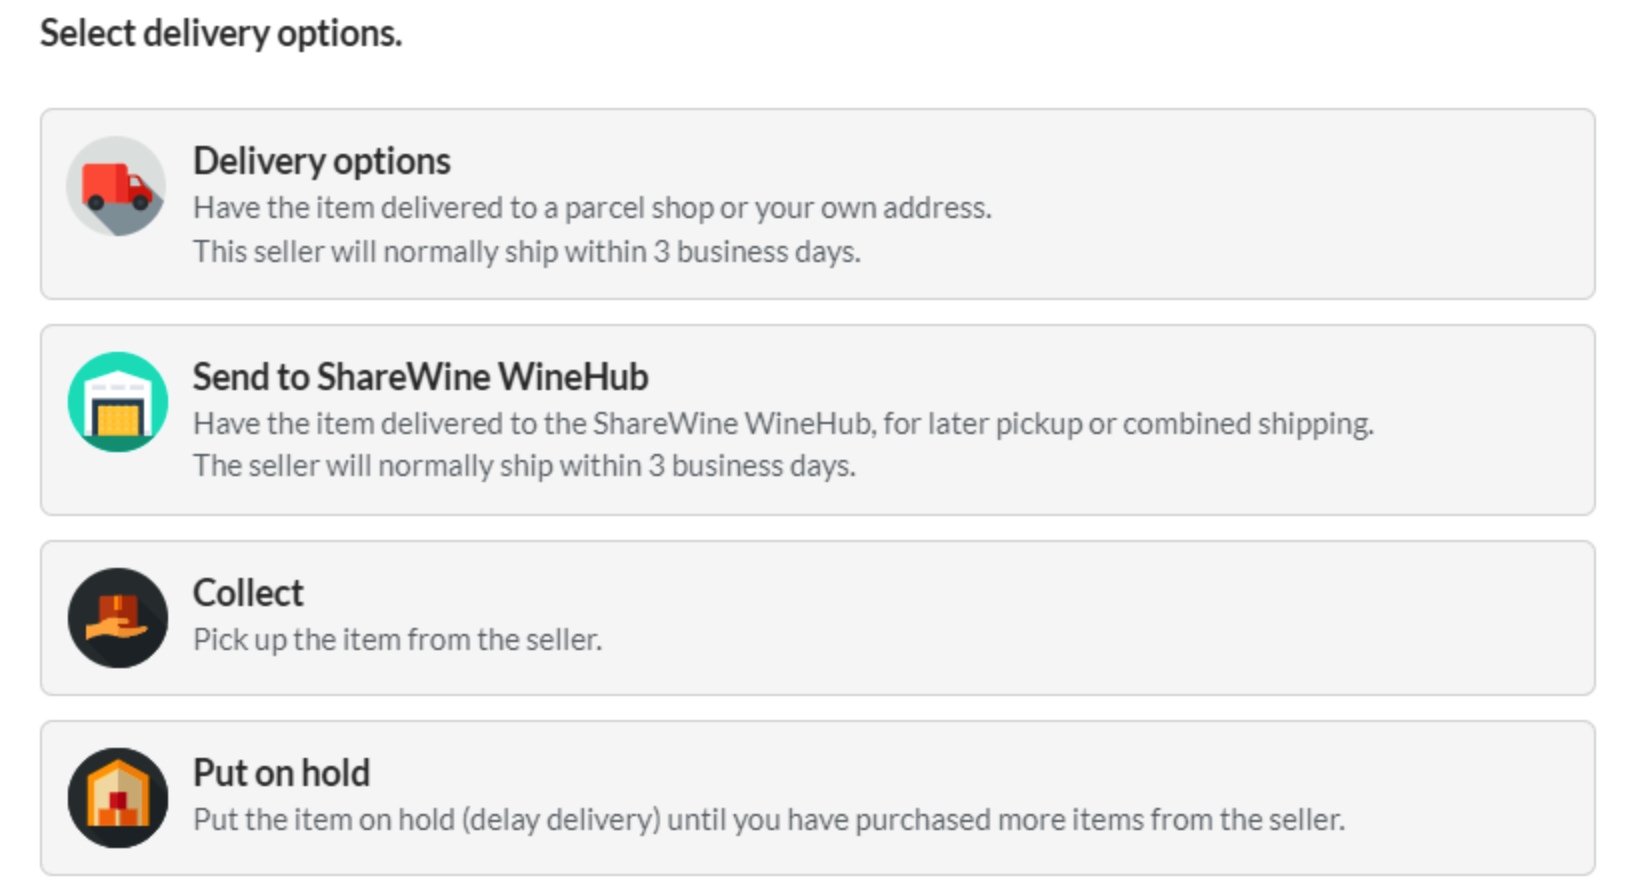Click 'The seller will normally ship' WineHub line

pyautogui.click(x=524, y=466)
